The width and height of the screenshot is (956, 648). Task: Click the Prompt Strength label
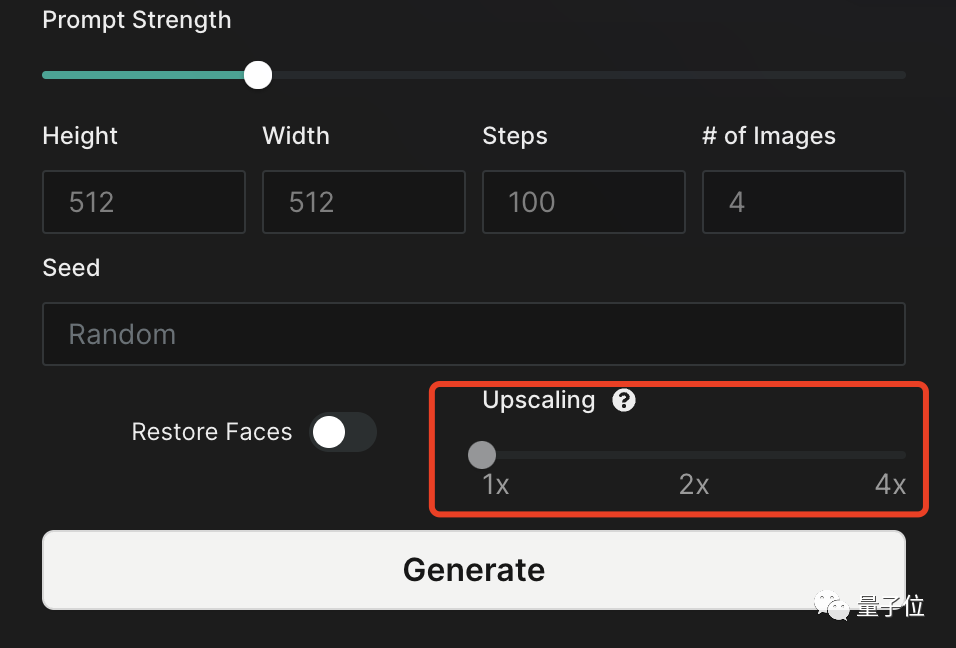[x=137, y=20]
